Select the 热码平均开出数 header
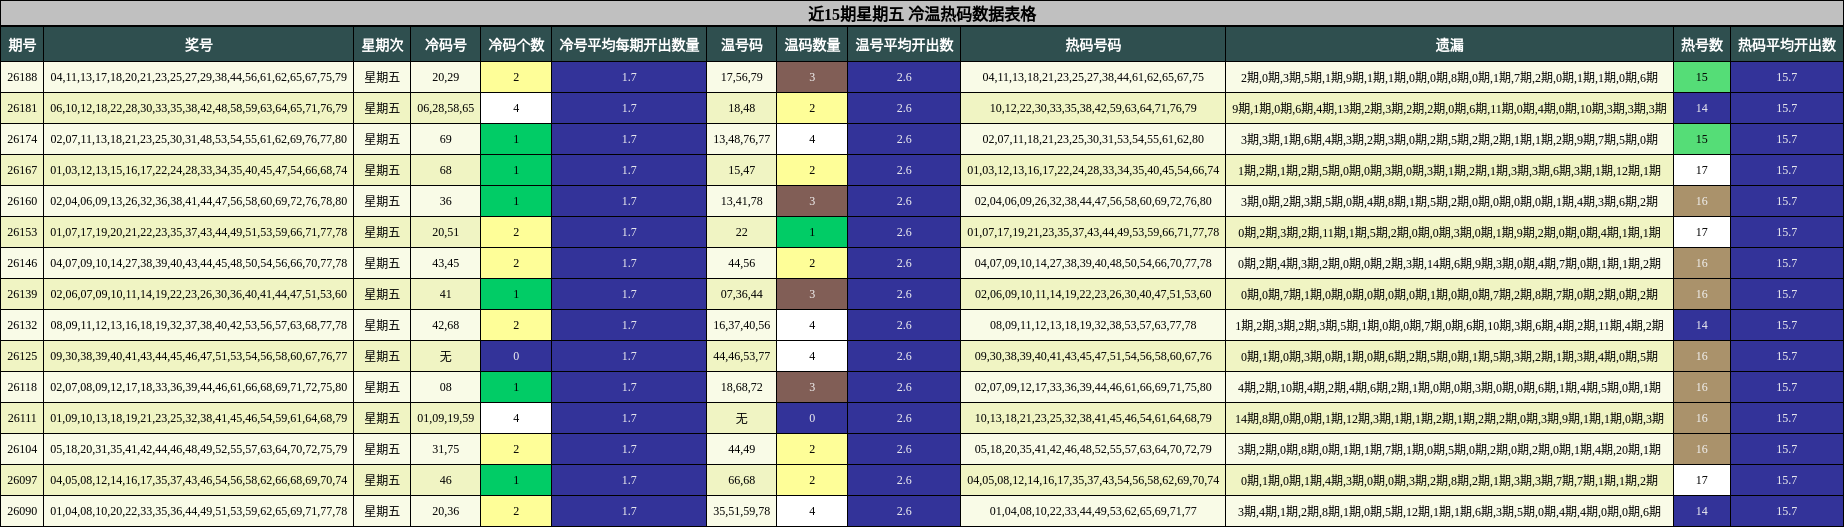Viewport: 1844px width, 527px height. (1787, 45)
